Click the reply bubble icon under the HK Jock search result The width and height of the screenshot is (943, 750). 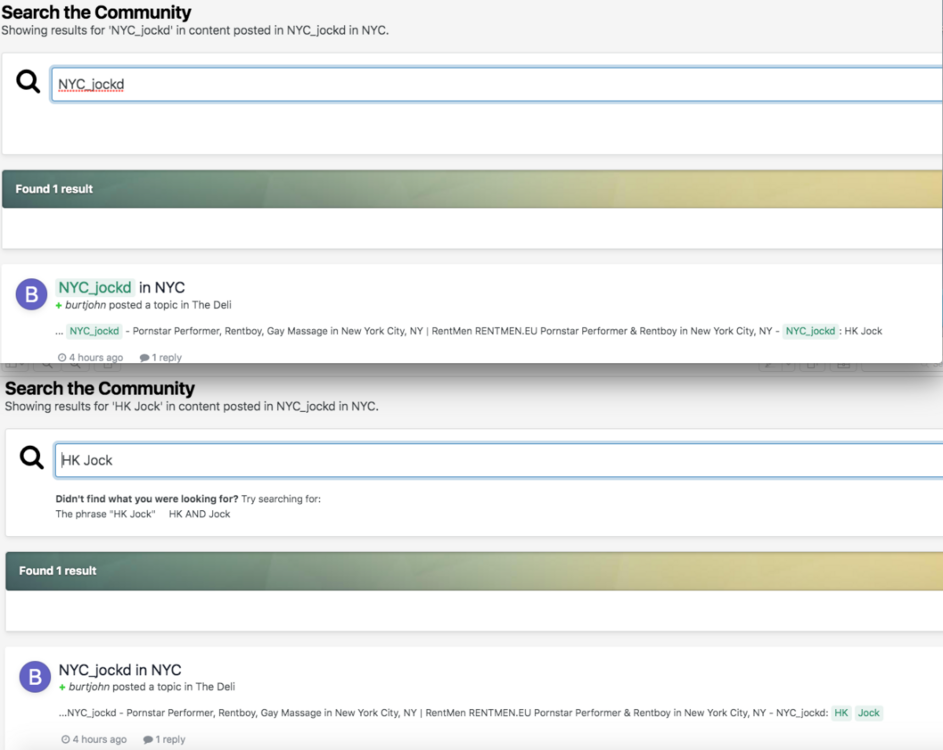pyautogui.click(x=148, y=740)
